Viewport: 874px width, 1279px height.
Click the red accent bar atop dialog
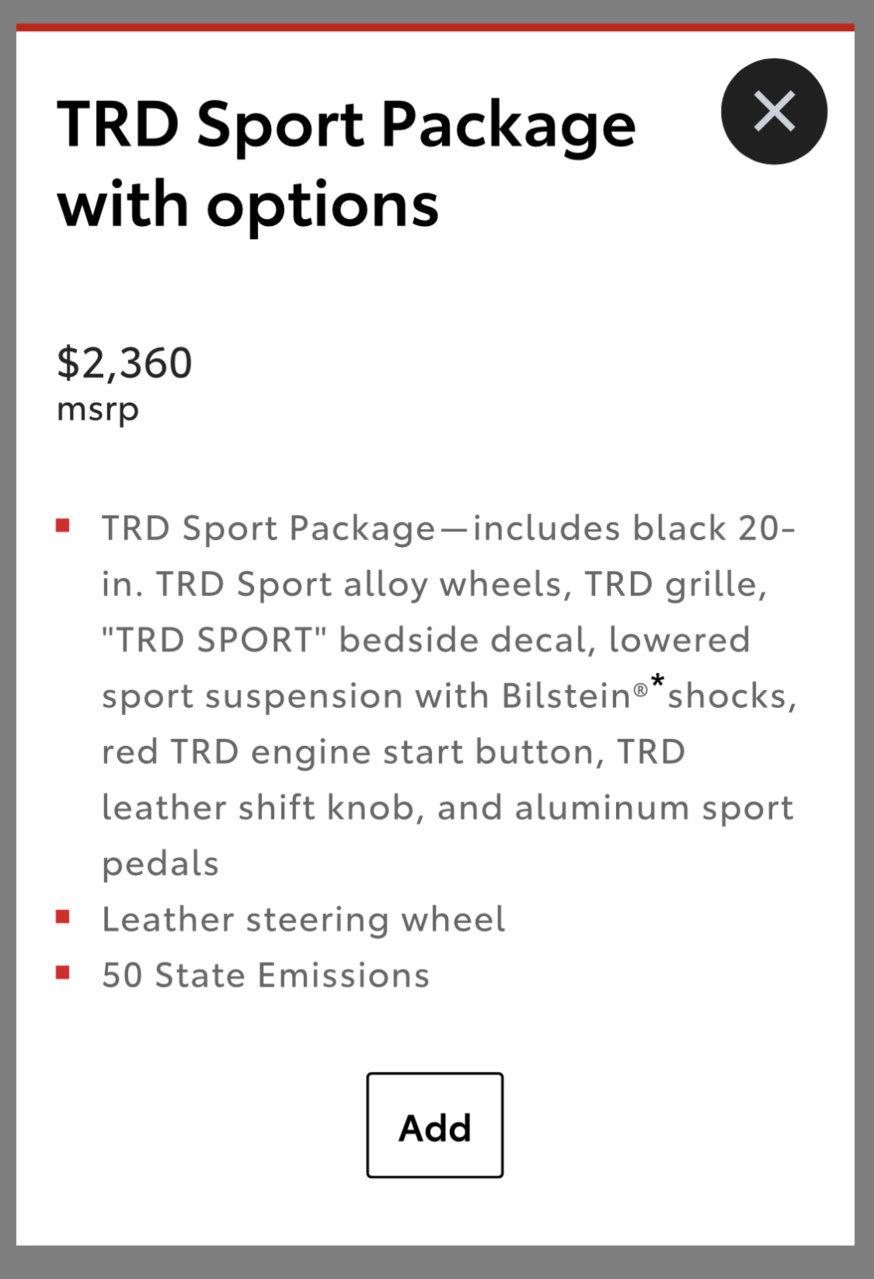point(435,27)
